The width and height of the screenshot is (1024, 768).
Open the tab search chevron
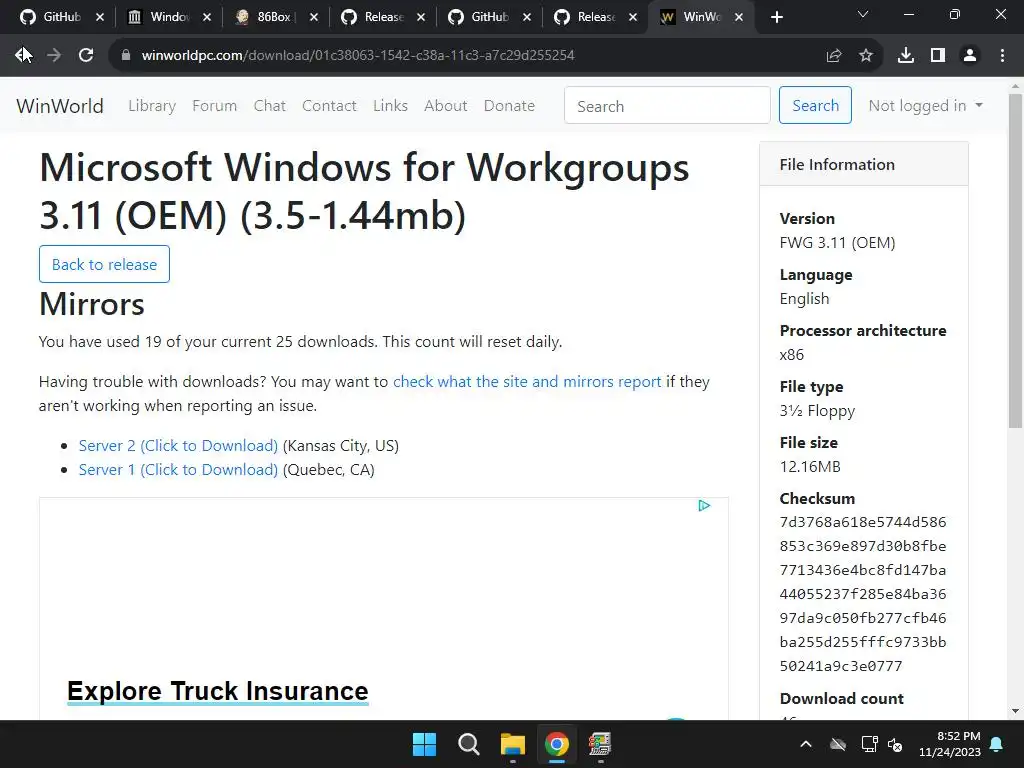coord(863,14)
